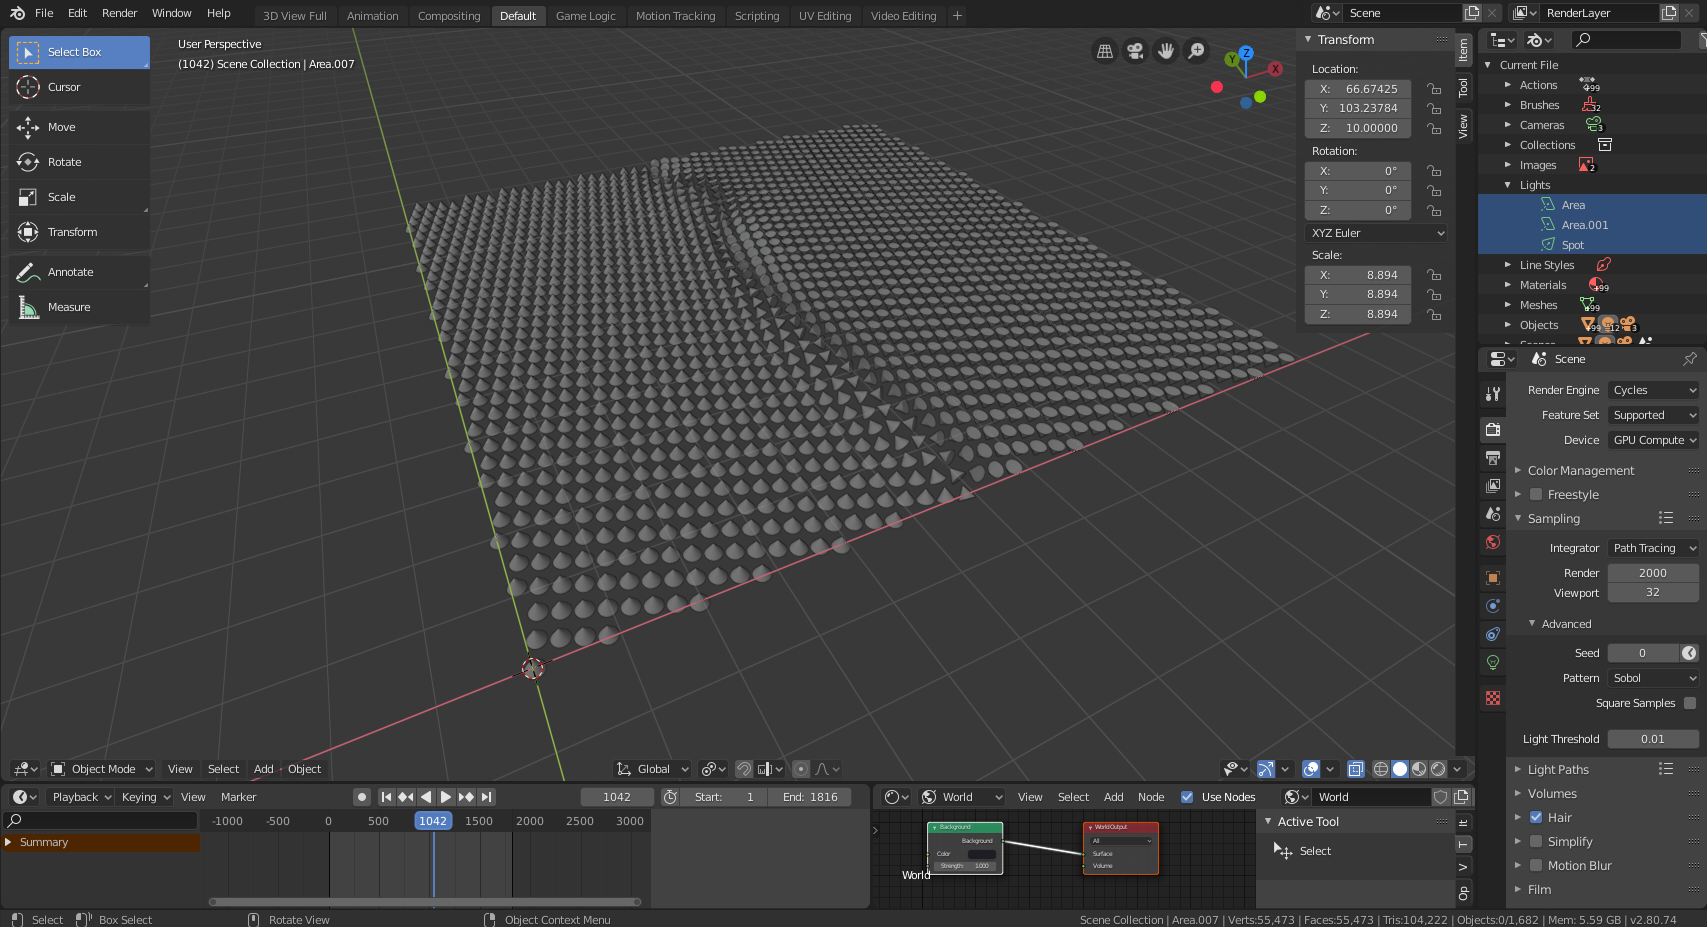Choose the Rotate tool
Screen dimensions: 1707x927
pos(79,162)
